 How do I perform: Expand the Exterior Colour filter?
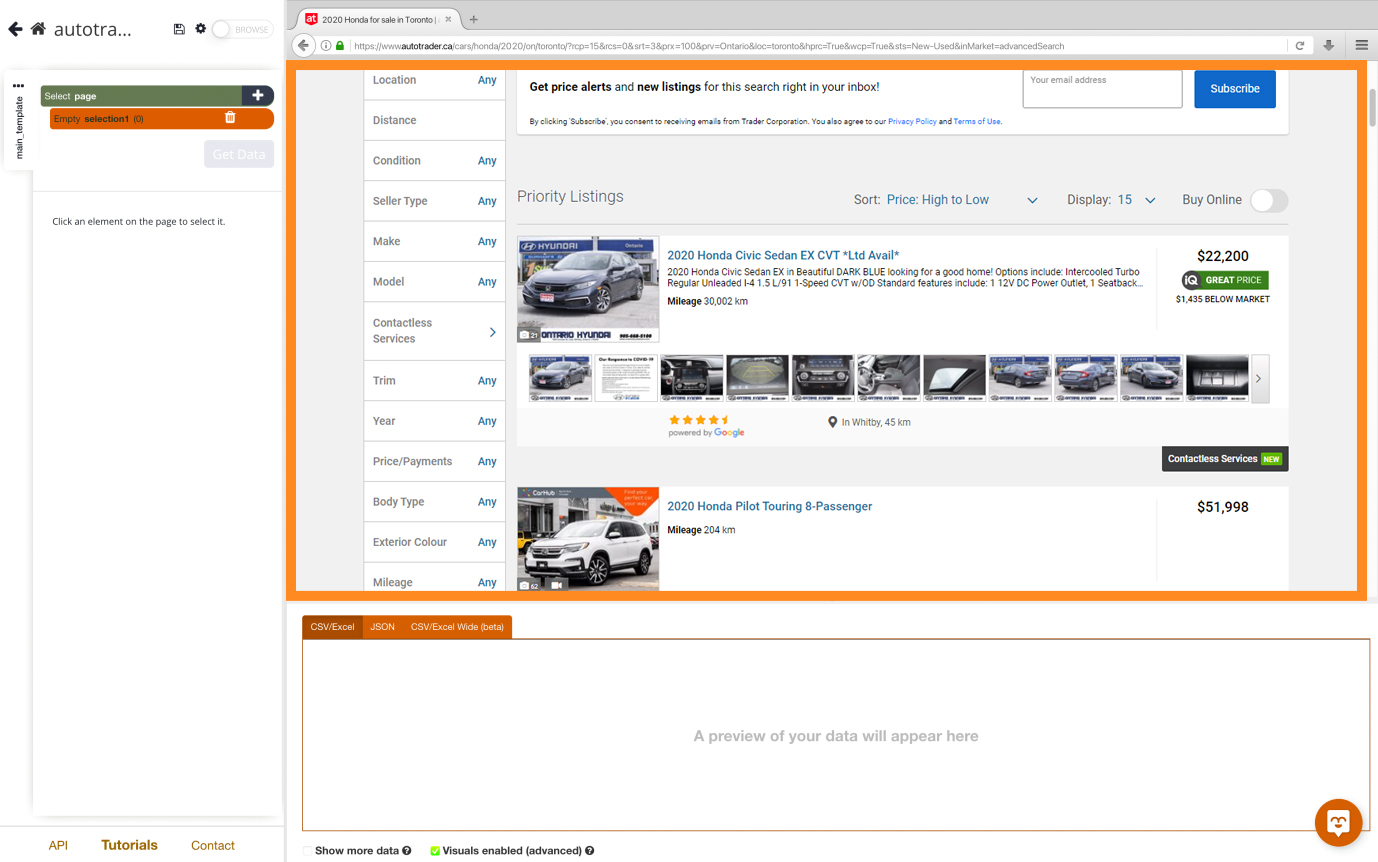click(434, 542)
